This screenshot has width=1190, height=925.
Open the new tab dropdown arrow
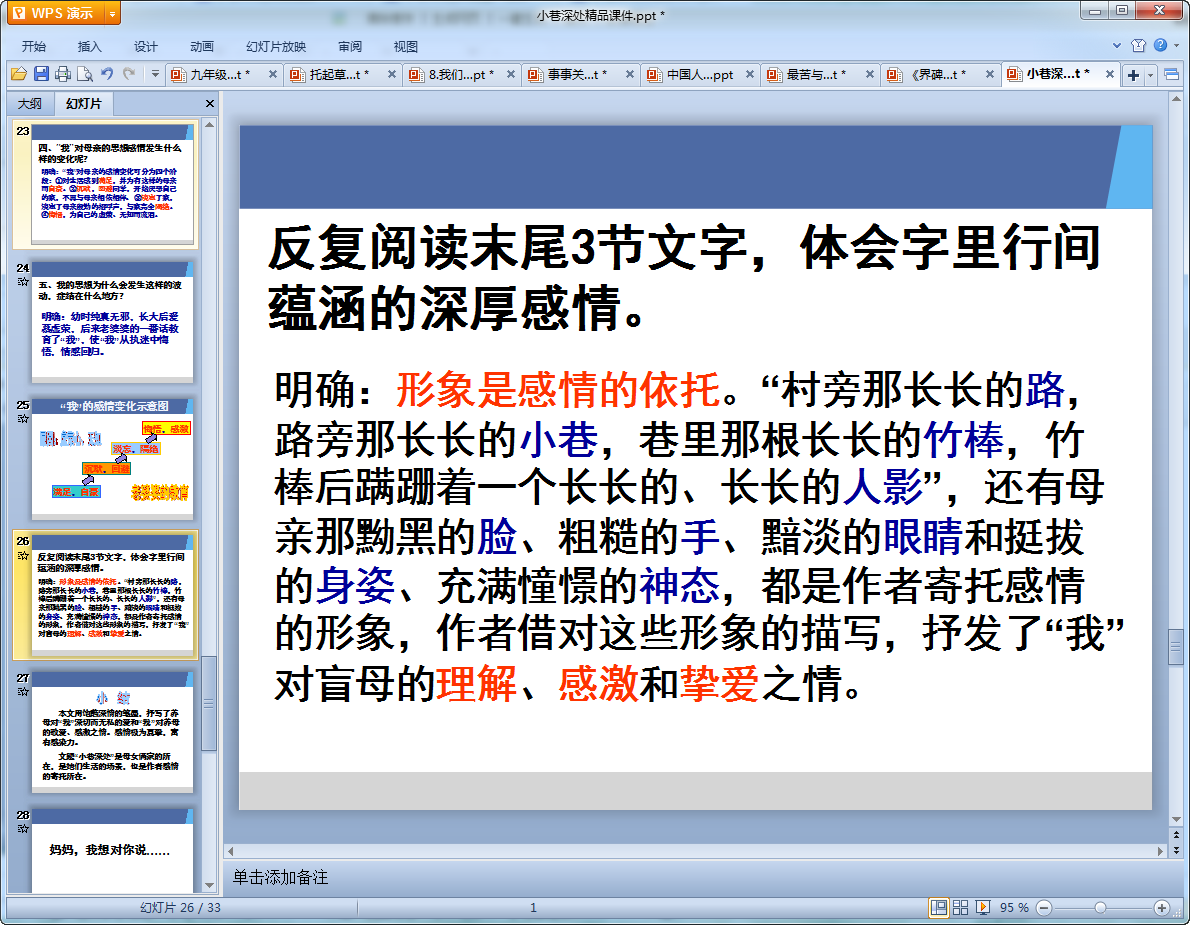click(1151, 75)
